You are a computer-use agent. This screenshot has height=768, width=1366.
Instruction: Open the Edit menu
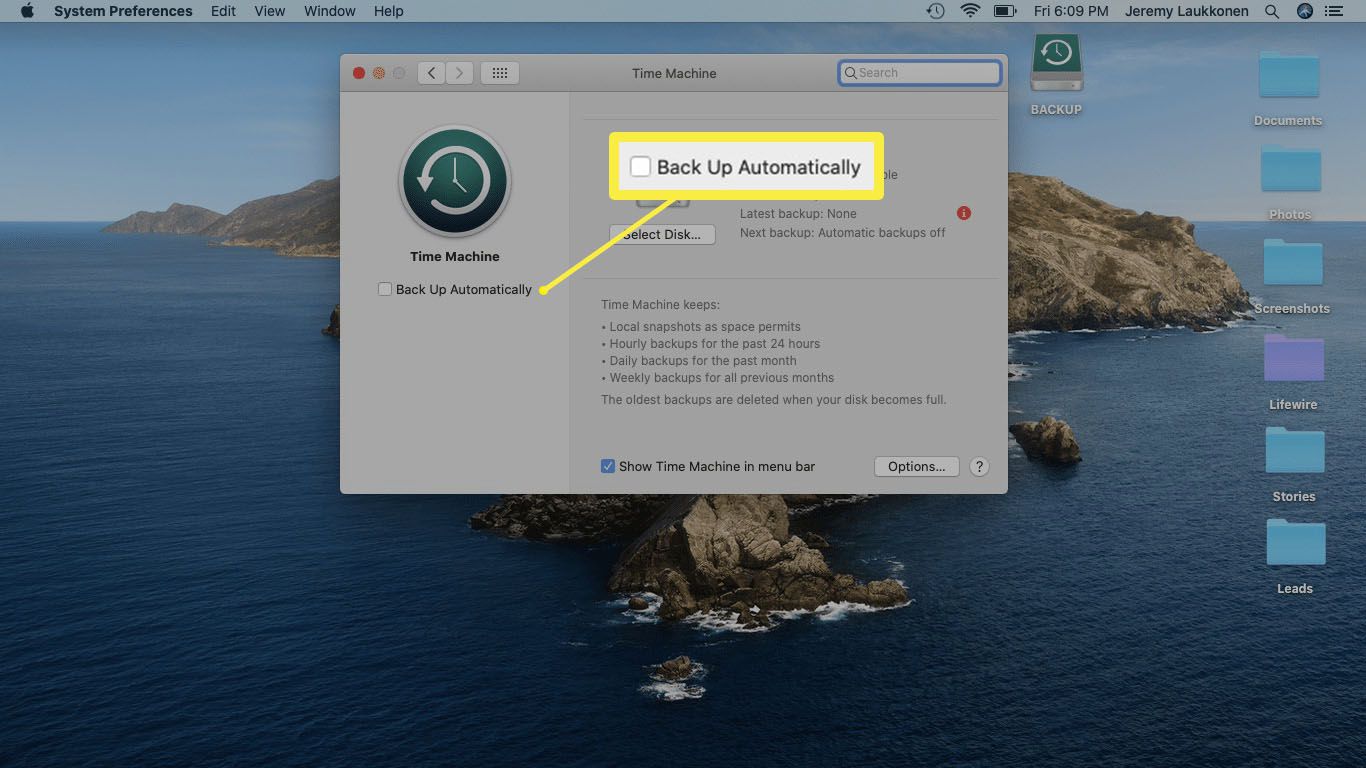[x=223, y=11]
